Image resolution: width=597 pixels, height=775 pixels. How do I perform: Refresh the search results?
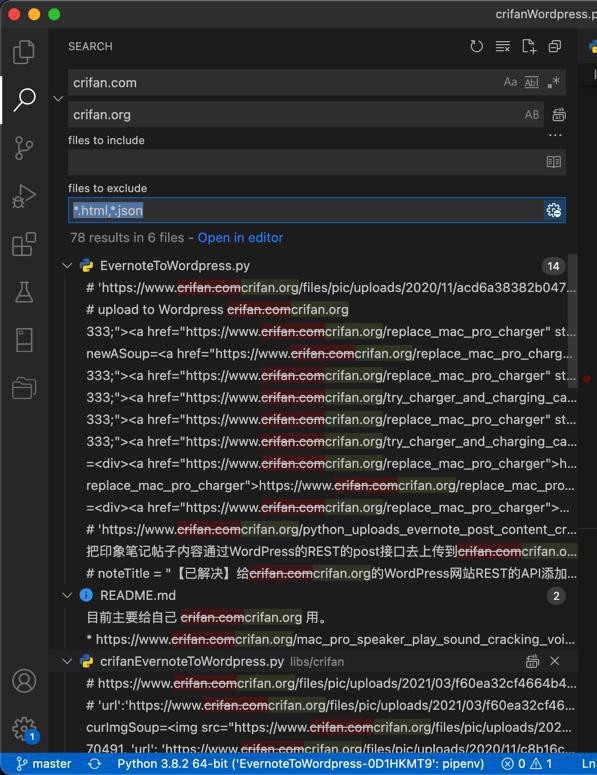(x=476, y=46)
